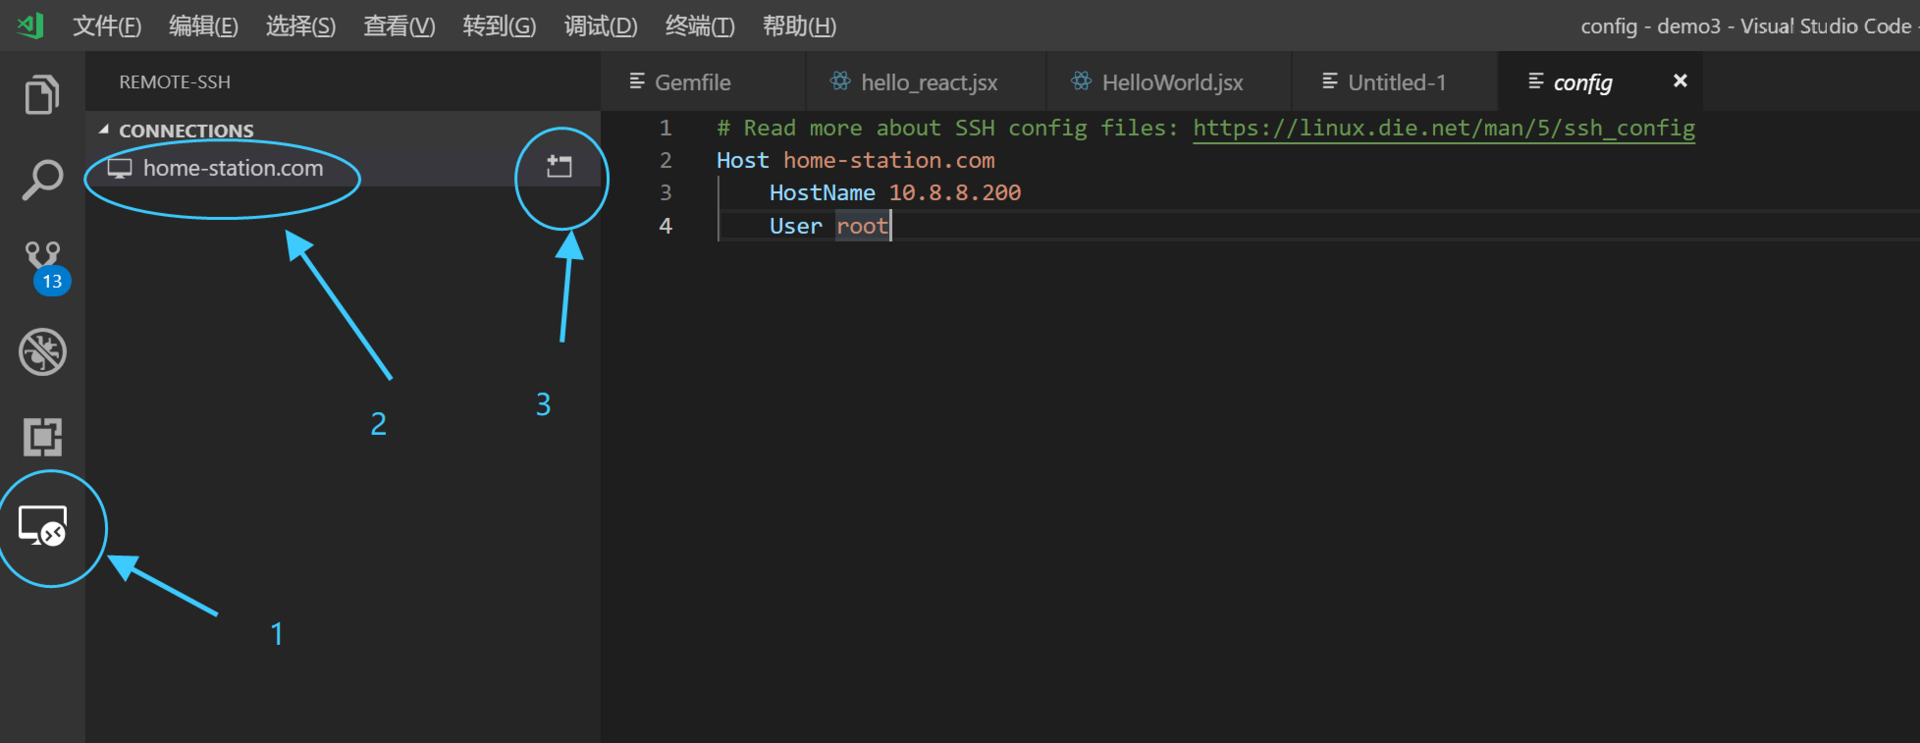Click file icon on Gemfile tab

pos(637,81)
